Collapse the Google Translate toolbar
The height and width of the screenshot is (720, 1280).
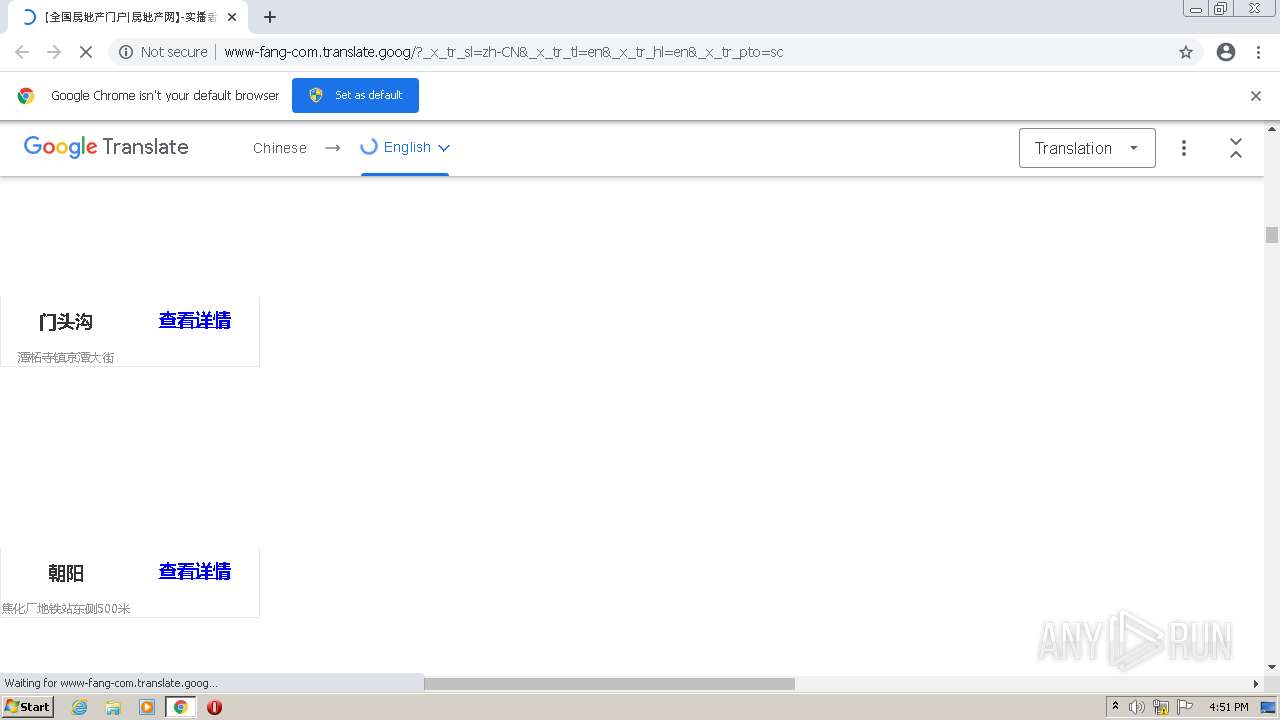[x=1236, y=148]
